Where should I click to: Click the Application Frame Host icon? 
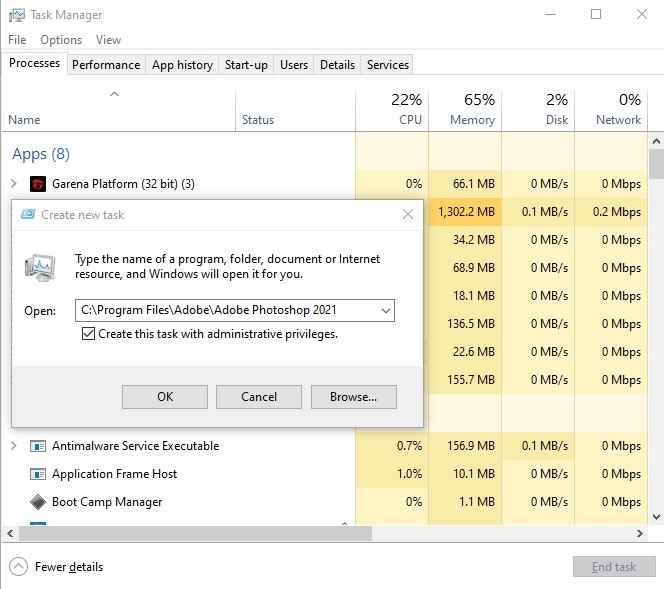[38, 474]
